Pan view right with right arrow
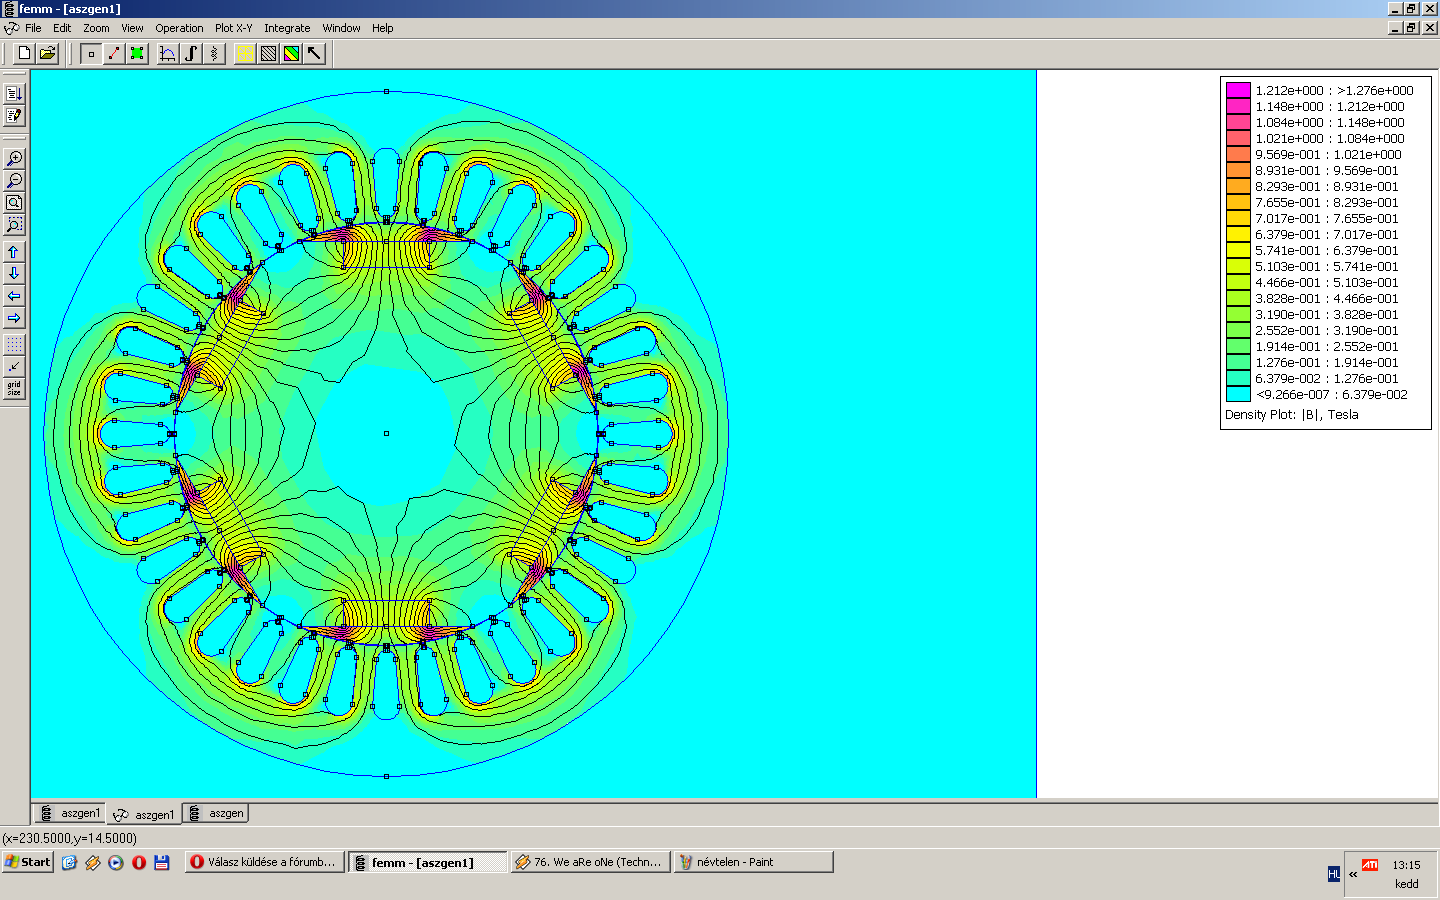 click(x=14, y=317)
